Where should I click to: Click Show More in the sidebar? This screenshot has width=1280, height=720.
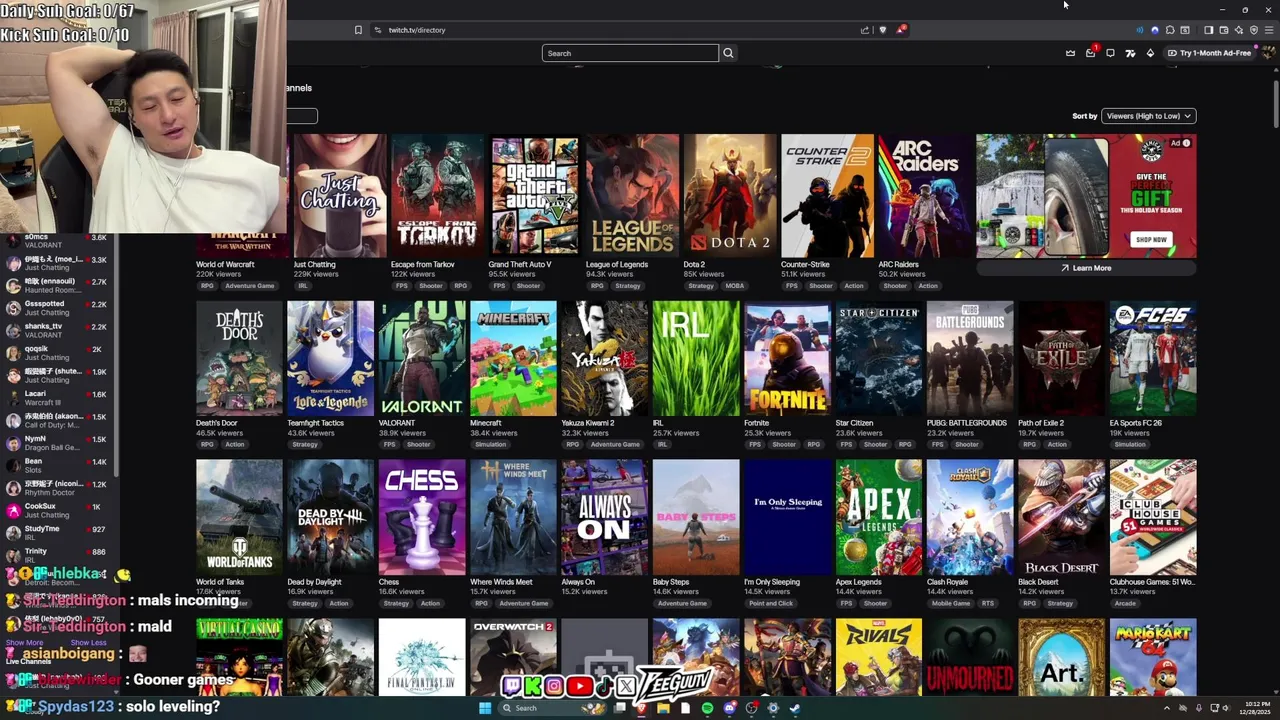pyautogui.click(x=25, y=643)
